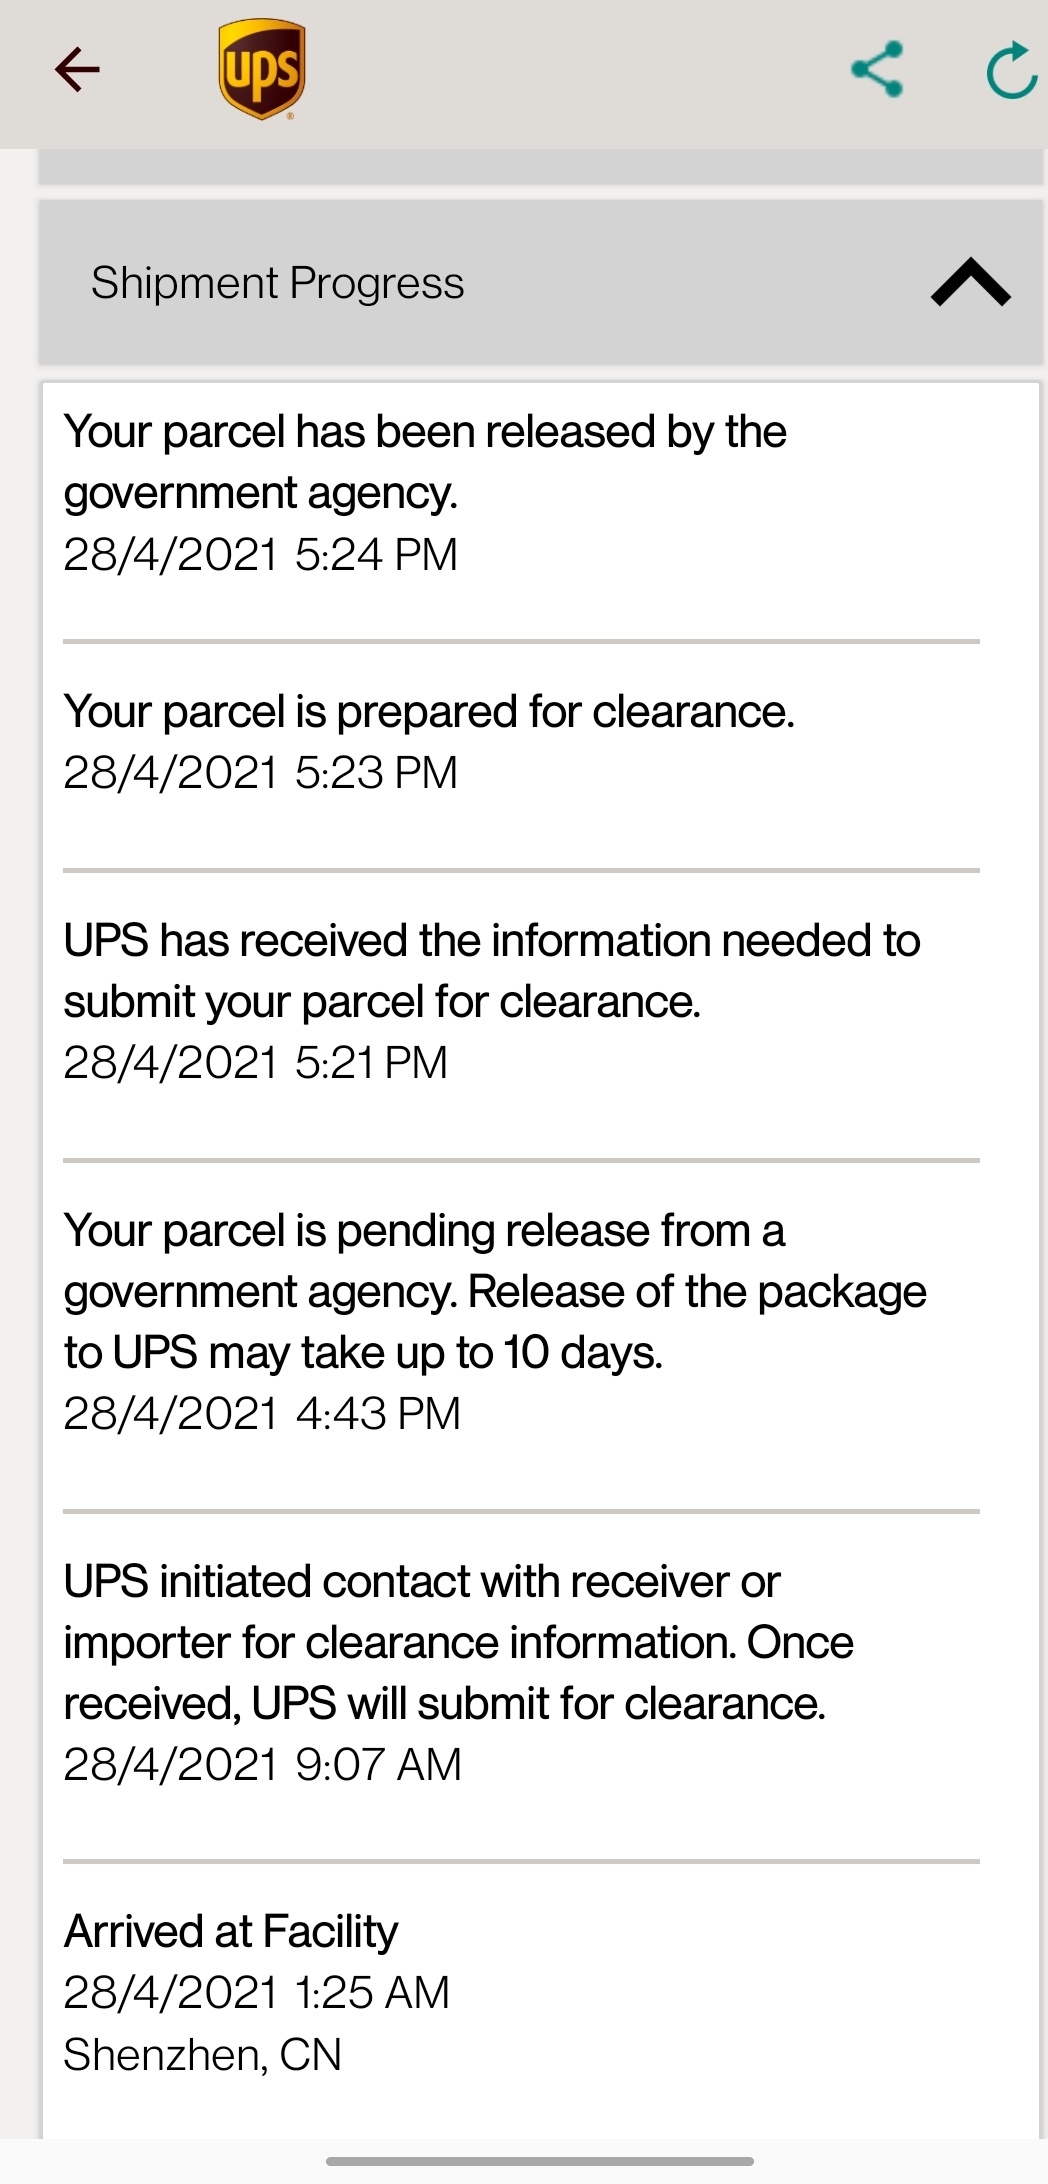The height and width of the screenshot is (2184, 1048).
Task: Open the parcel released by government agency entry
Action: (425, 490)
